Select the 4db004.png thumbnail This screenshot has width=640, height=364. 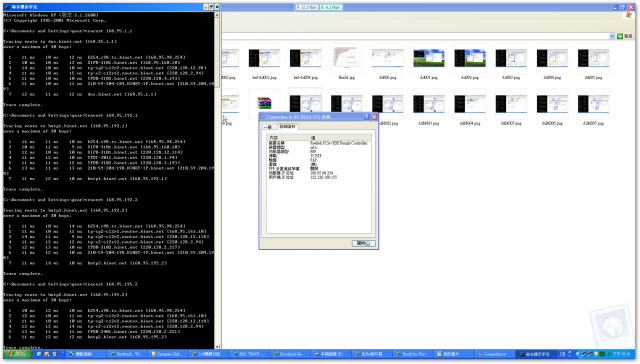click(470, 104)
